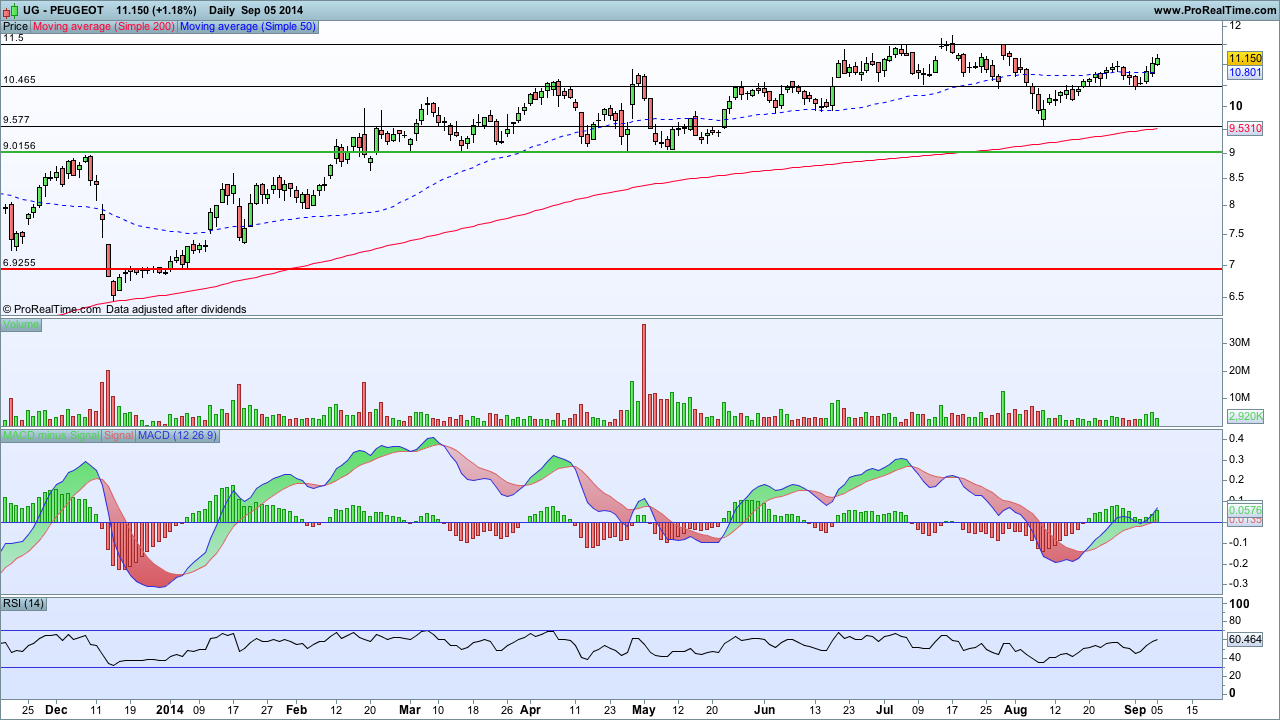Click the "6.9255" support level label
This screenshot has width=1280, height=720.
point(19,263)
